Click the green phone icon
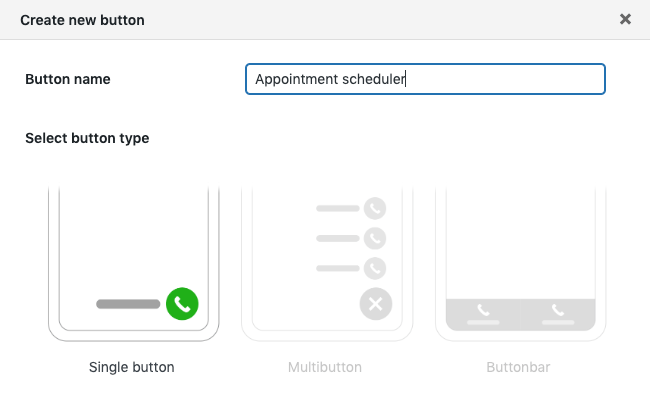Screen dimensions: 650x410 182,304
